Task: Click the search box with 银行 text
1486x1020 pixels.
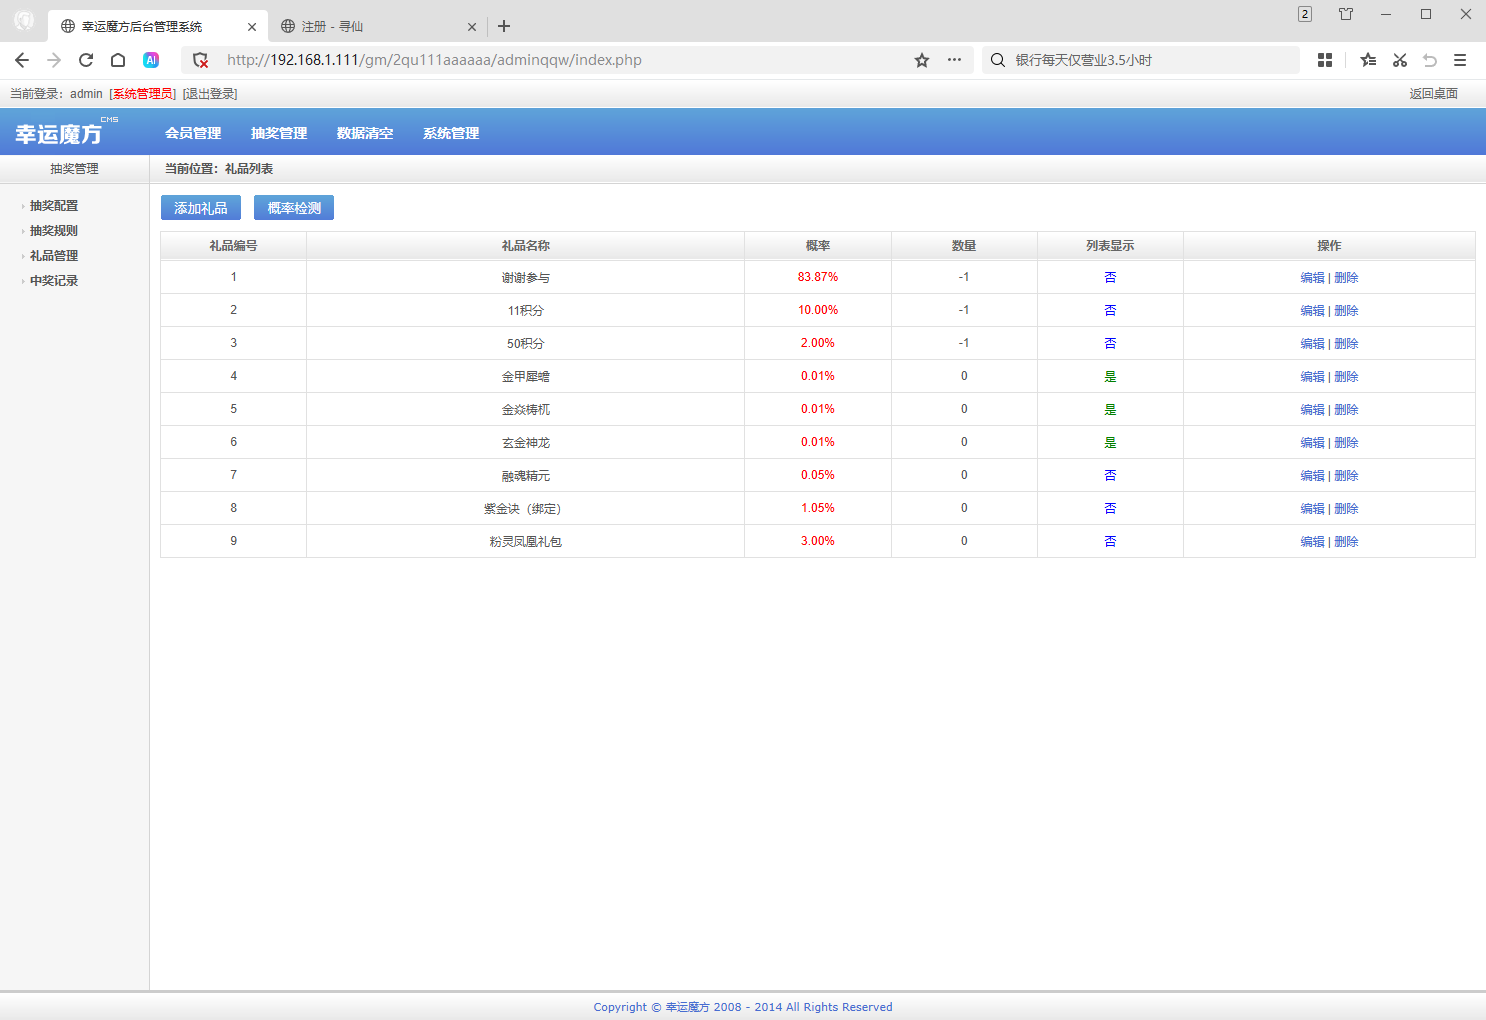Action: 1141,60
